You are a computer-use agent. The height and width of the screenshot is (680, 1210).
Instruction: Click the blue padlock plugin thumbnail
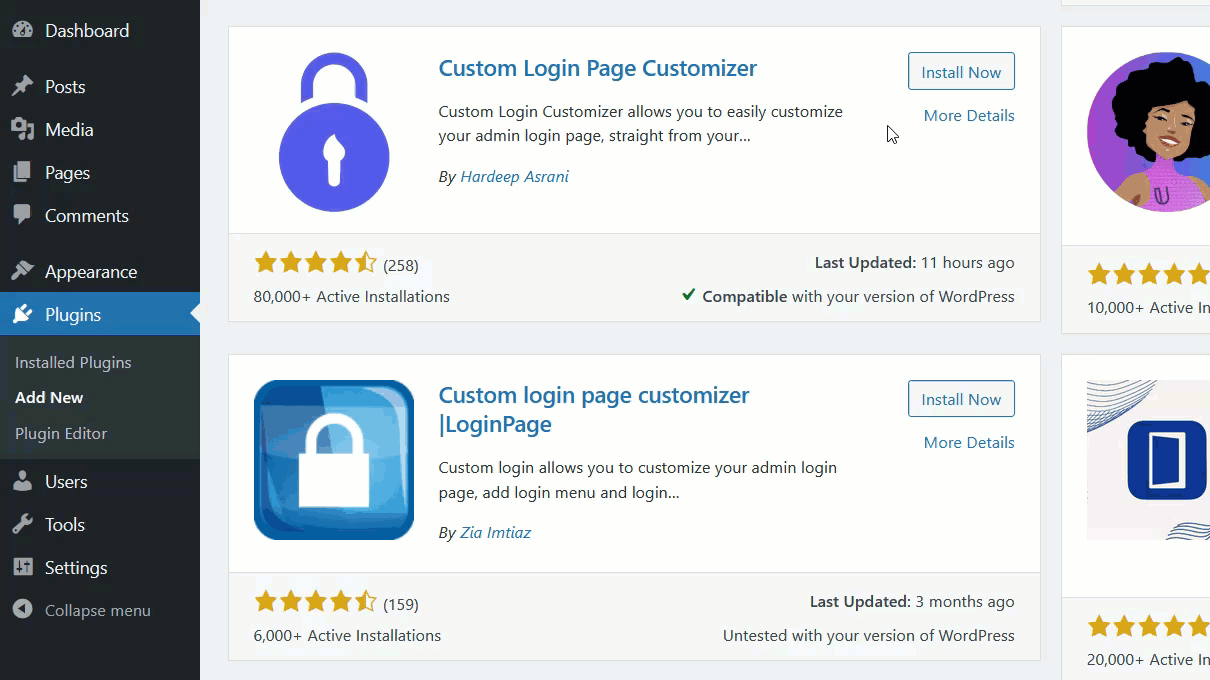coord(334,460)
